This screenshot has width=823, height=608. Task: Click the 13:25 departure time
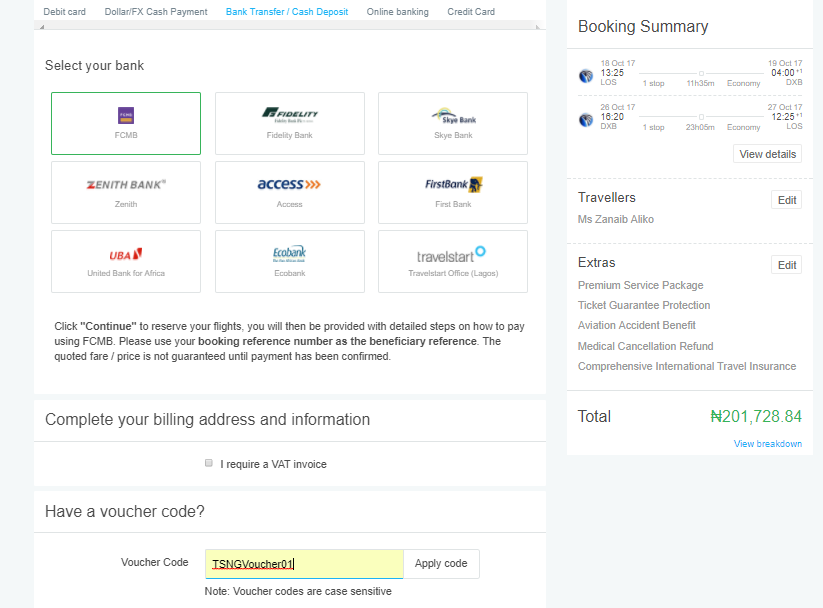(x=612, y=72)
